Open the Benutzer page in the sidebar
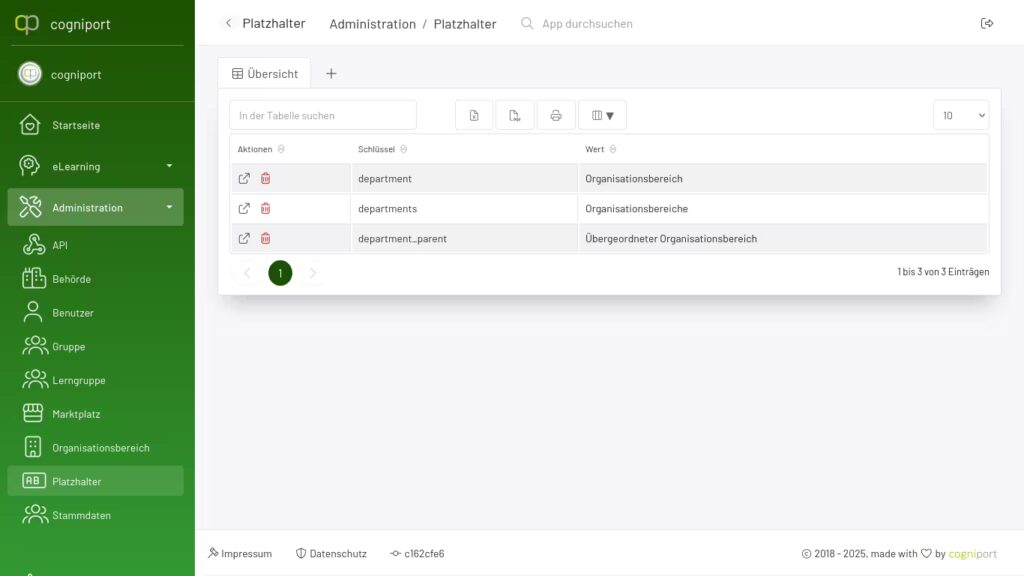1024x576 pixels. tap(72, 313)
